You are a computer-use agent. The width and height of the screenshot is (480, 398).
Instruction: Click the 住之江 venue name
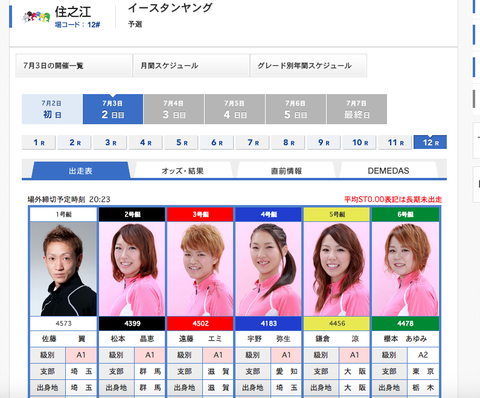click(73, 12)
